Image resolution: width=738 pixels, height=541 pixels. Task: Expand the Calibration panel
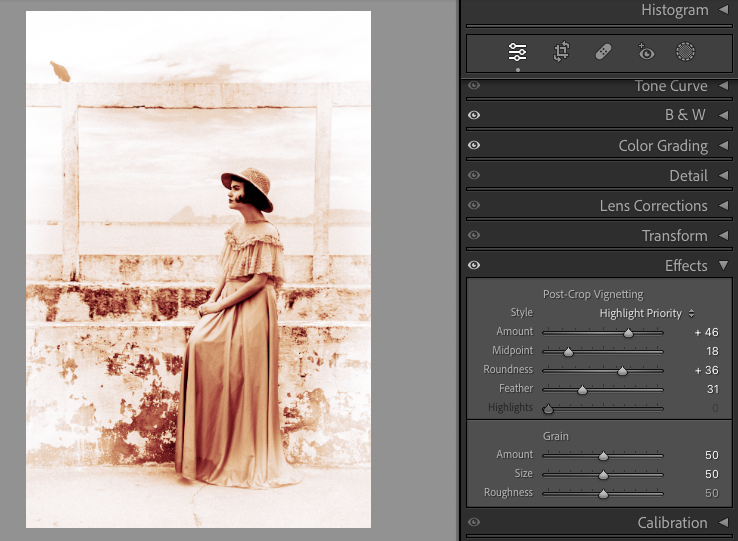pos(723,523)
